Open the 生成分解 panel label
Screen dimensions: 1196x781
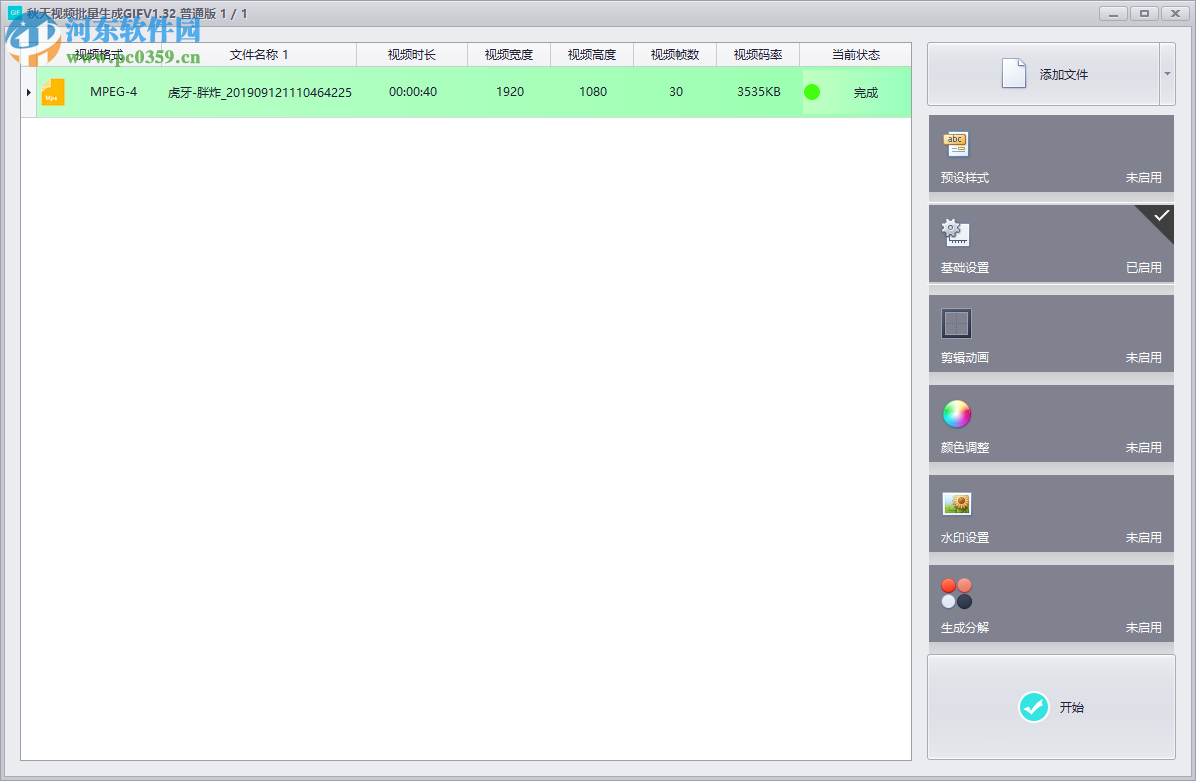click(x=965, y=628)
